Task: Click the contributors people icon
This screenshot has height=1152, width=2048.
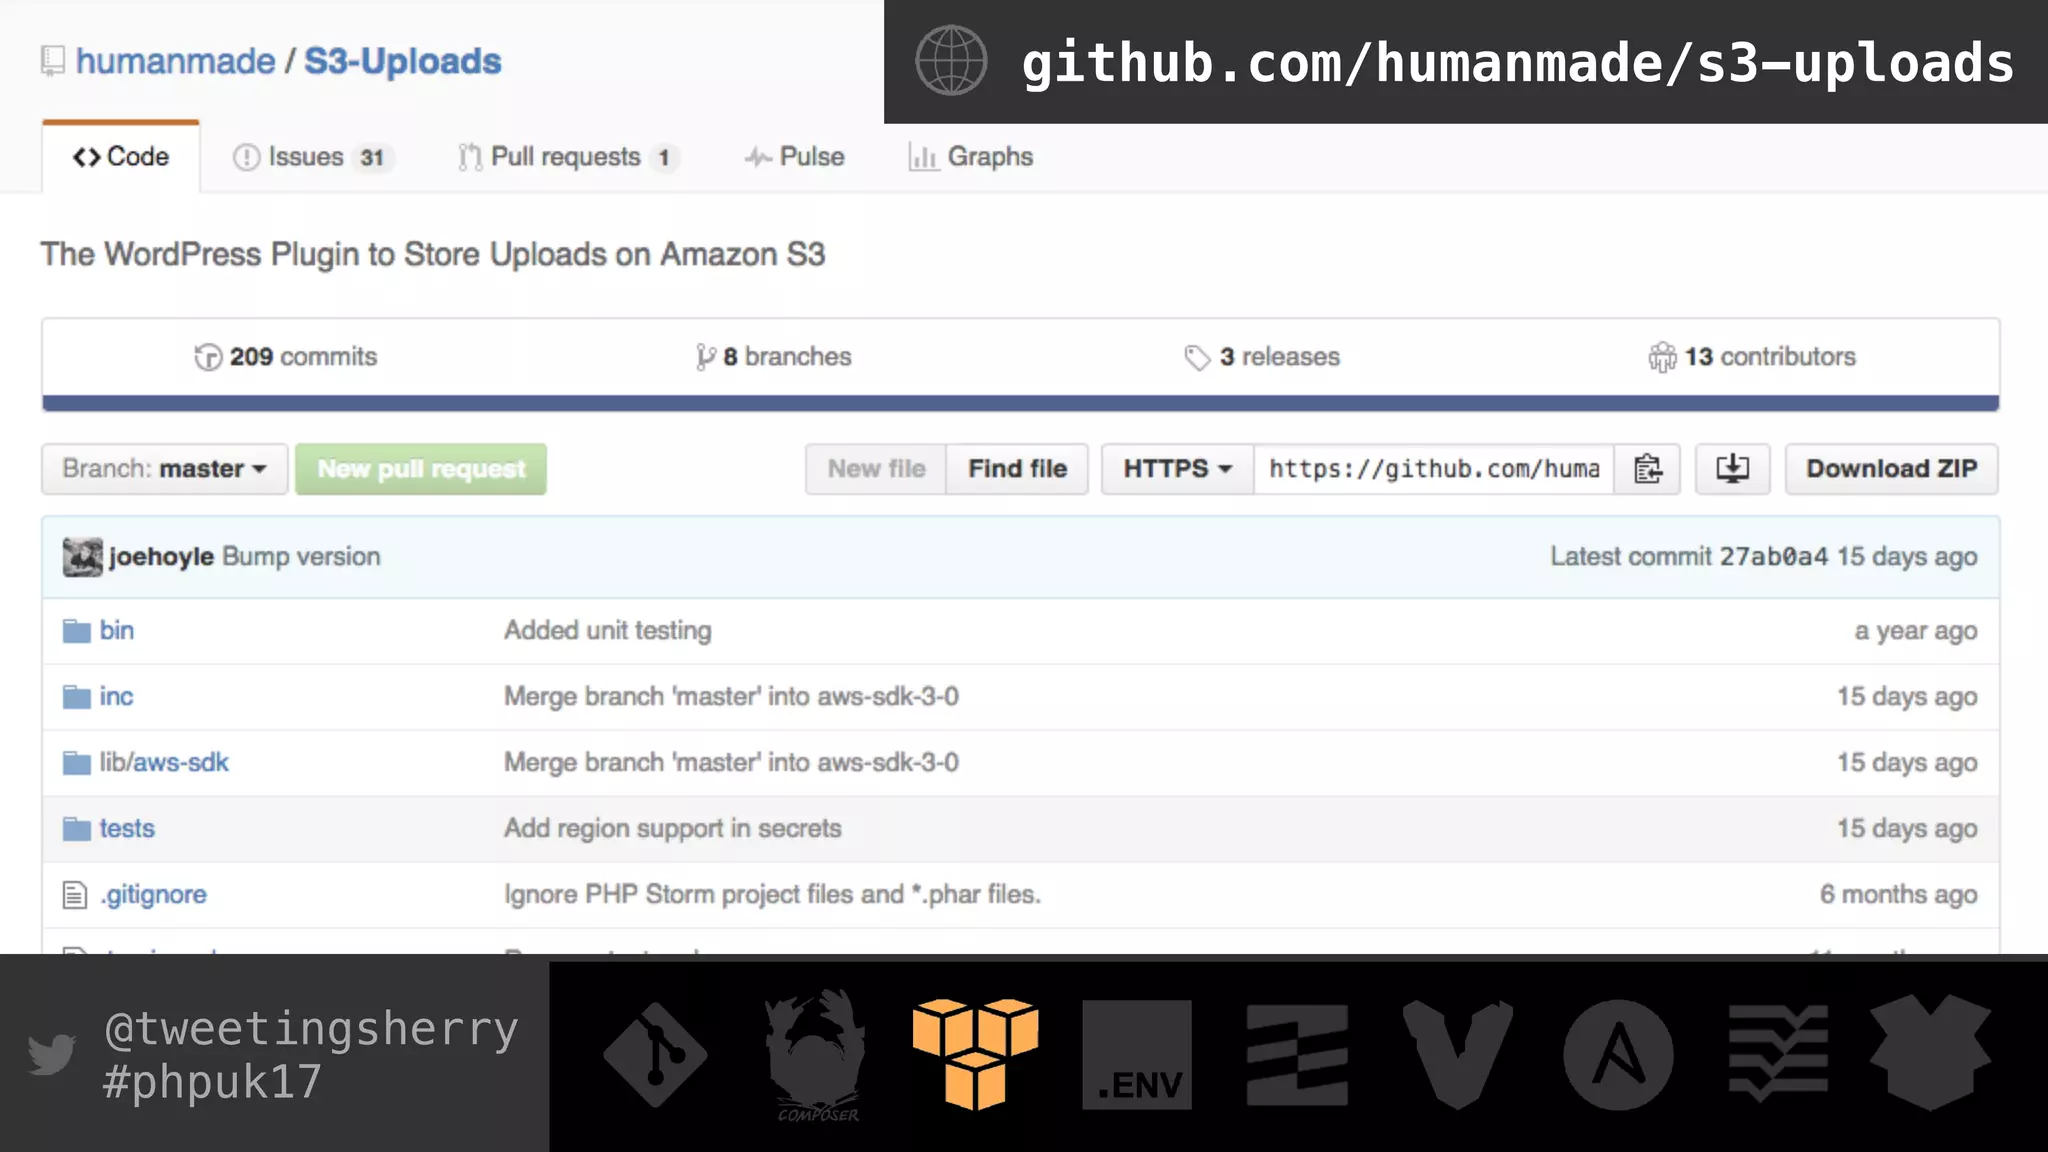Action: point(1662,357)
